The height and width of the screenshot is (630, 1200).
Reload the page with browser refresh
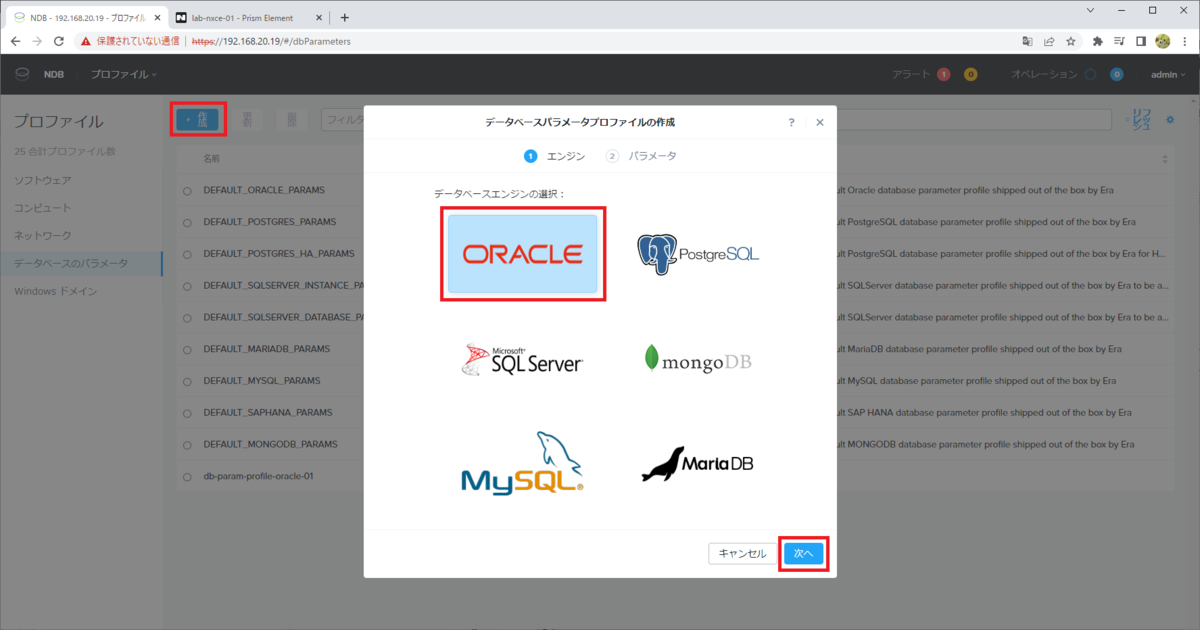click(59, 42)
